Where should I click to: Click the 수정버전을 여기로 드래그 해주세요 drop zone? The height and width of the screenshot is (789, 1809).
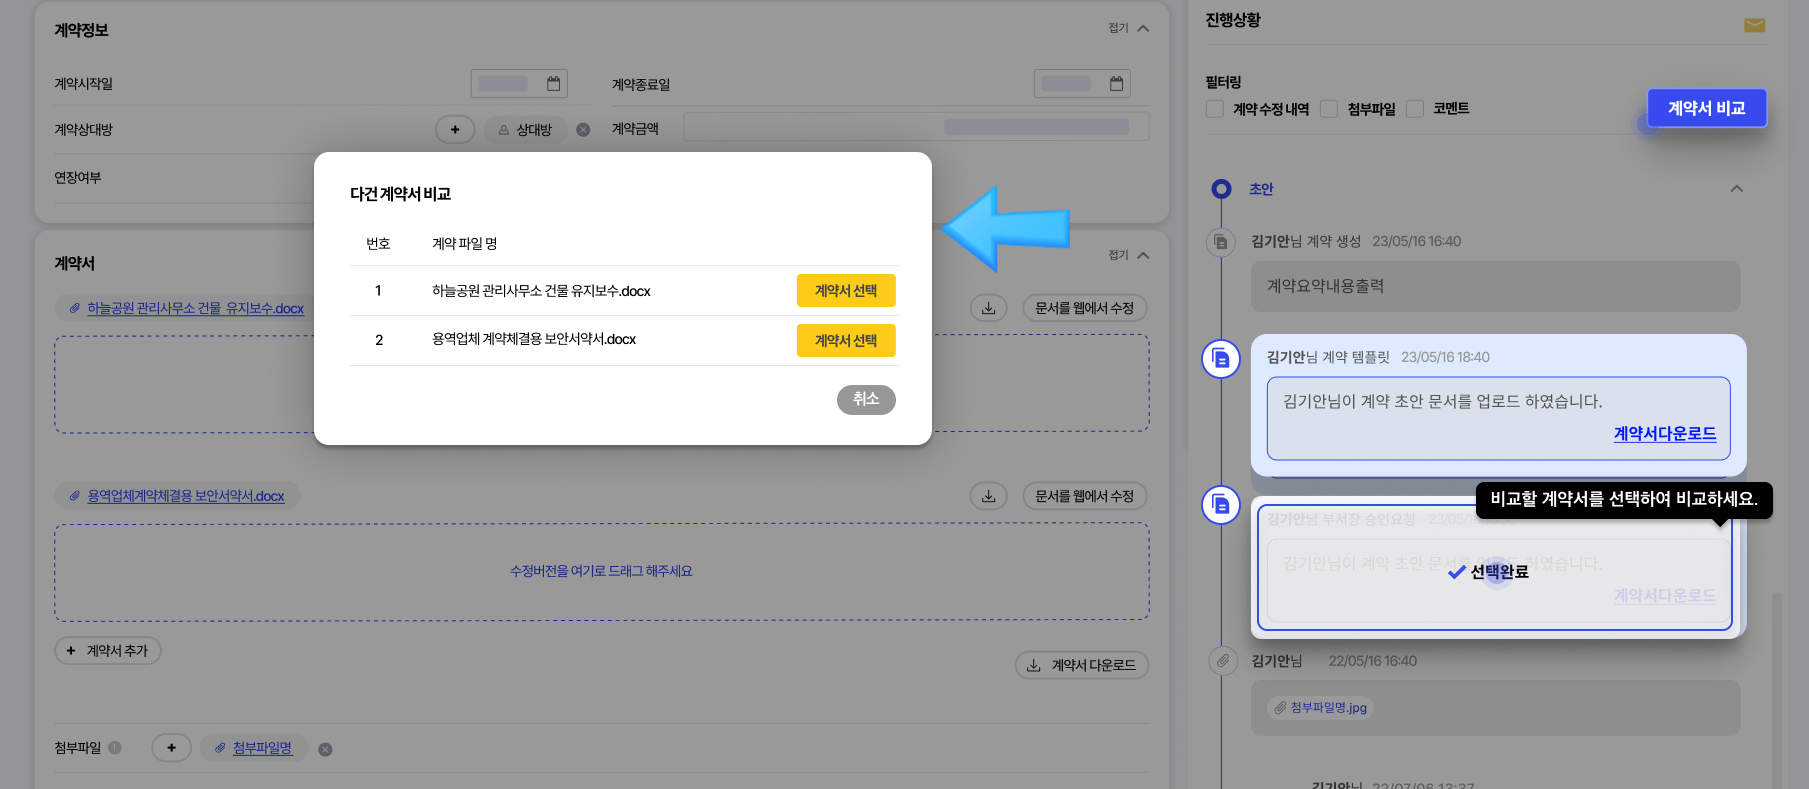602,572
